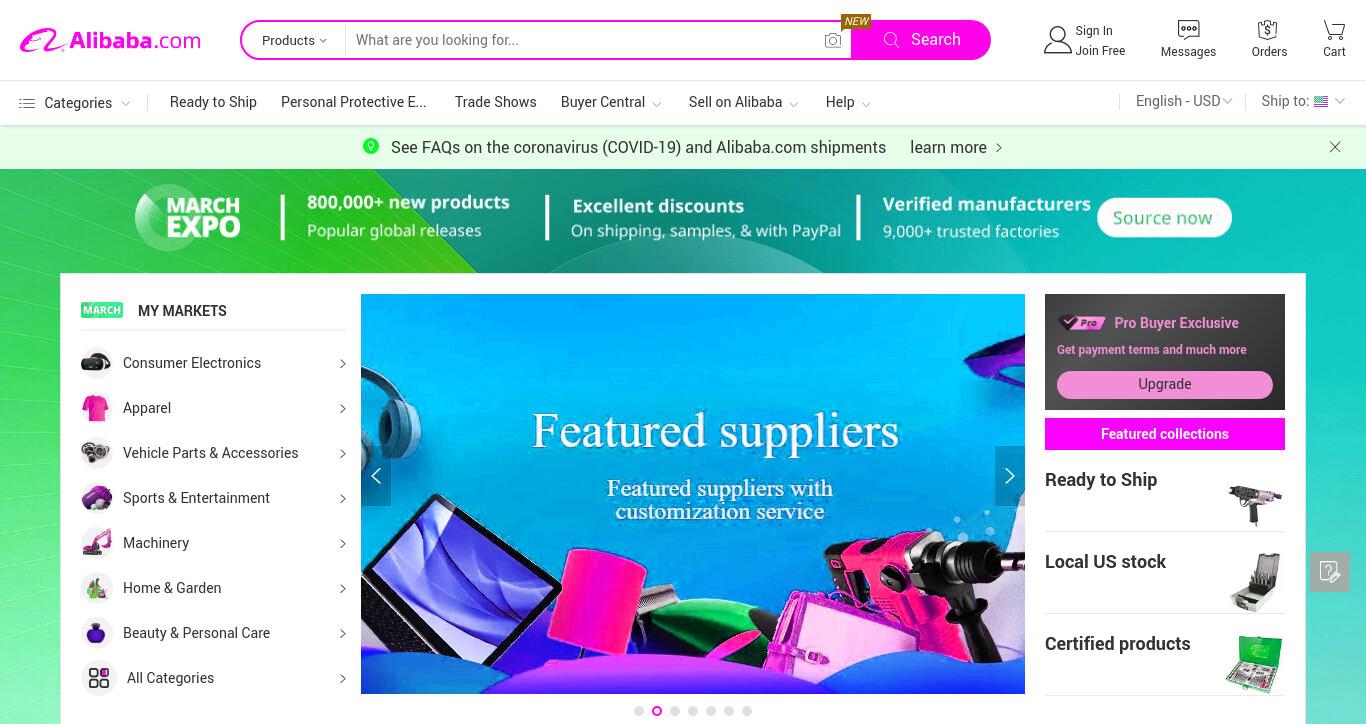
Task: Open the shopping Cart icon
Action: pyautogui.click(x=1334, y=30)
